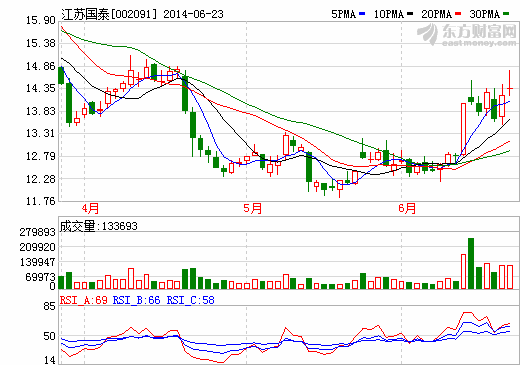Click the 30PMA legend label
The height and width of the screenshot is (365, 520).
[485, 14]
